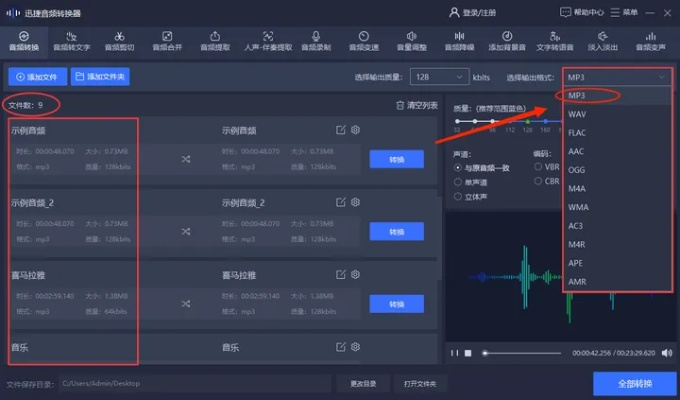Click 全部转换 convert all button

(x=634, y=384)
